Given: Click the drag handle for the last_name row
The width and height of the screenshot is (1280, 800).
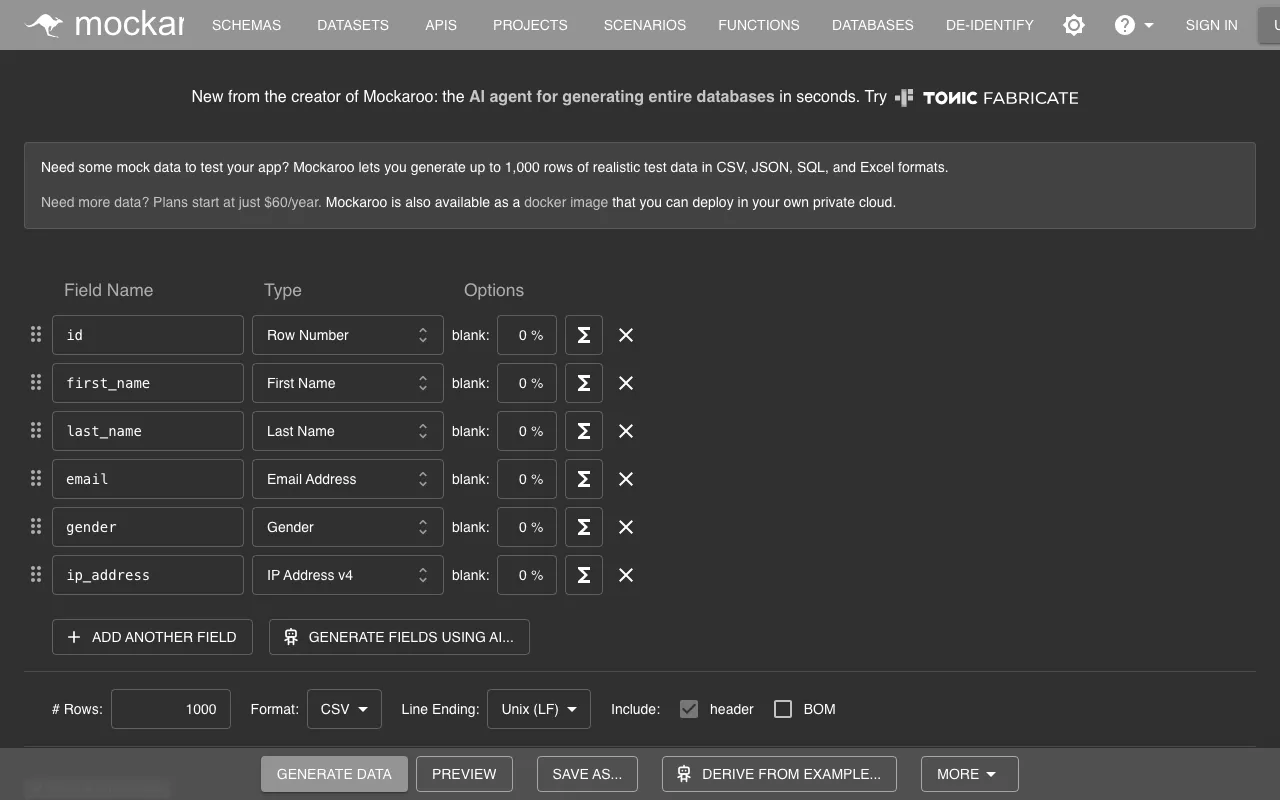Looking at the screenshot, I should tap(36, 431).
